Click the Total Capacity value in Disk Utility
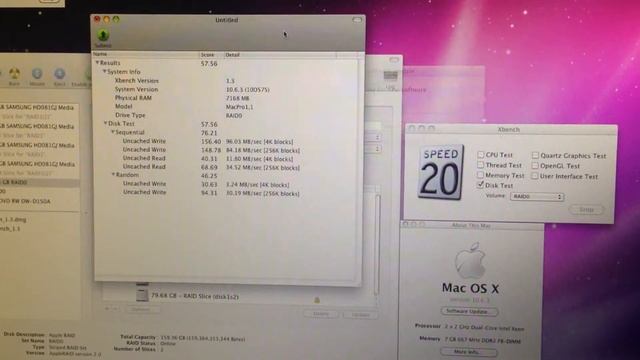 coord(202,338)
